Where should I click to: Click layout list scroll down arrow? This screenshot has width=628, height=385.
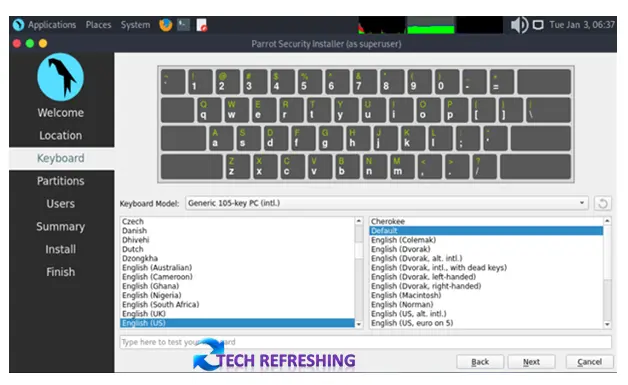(x=359, y=324)
